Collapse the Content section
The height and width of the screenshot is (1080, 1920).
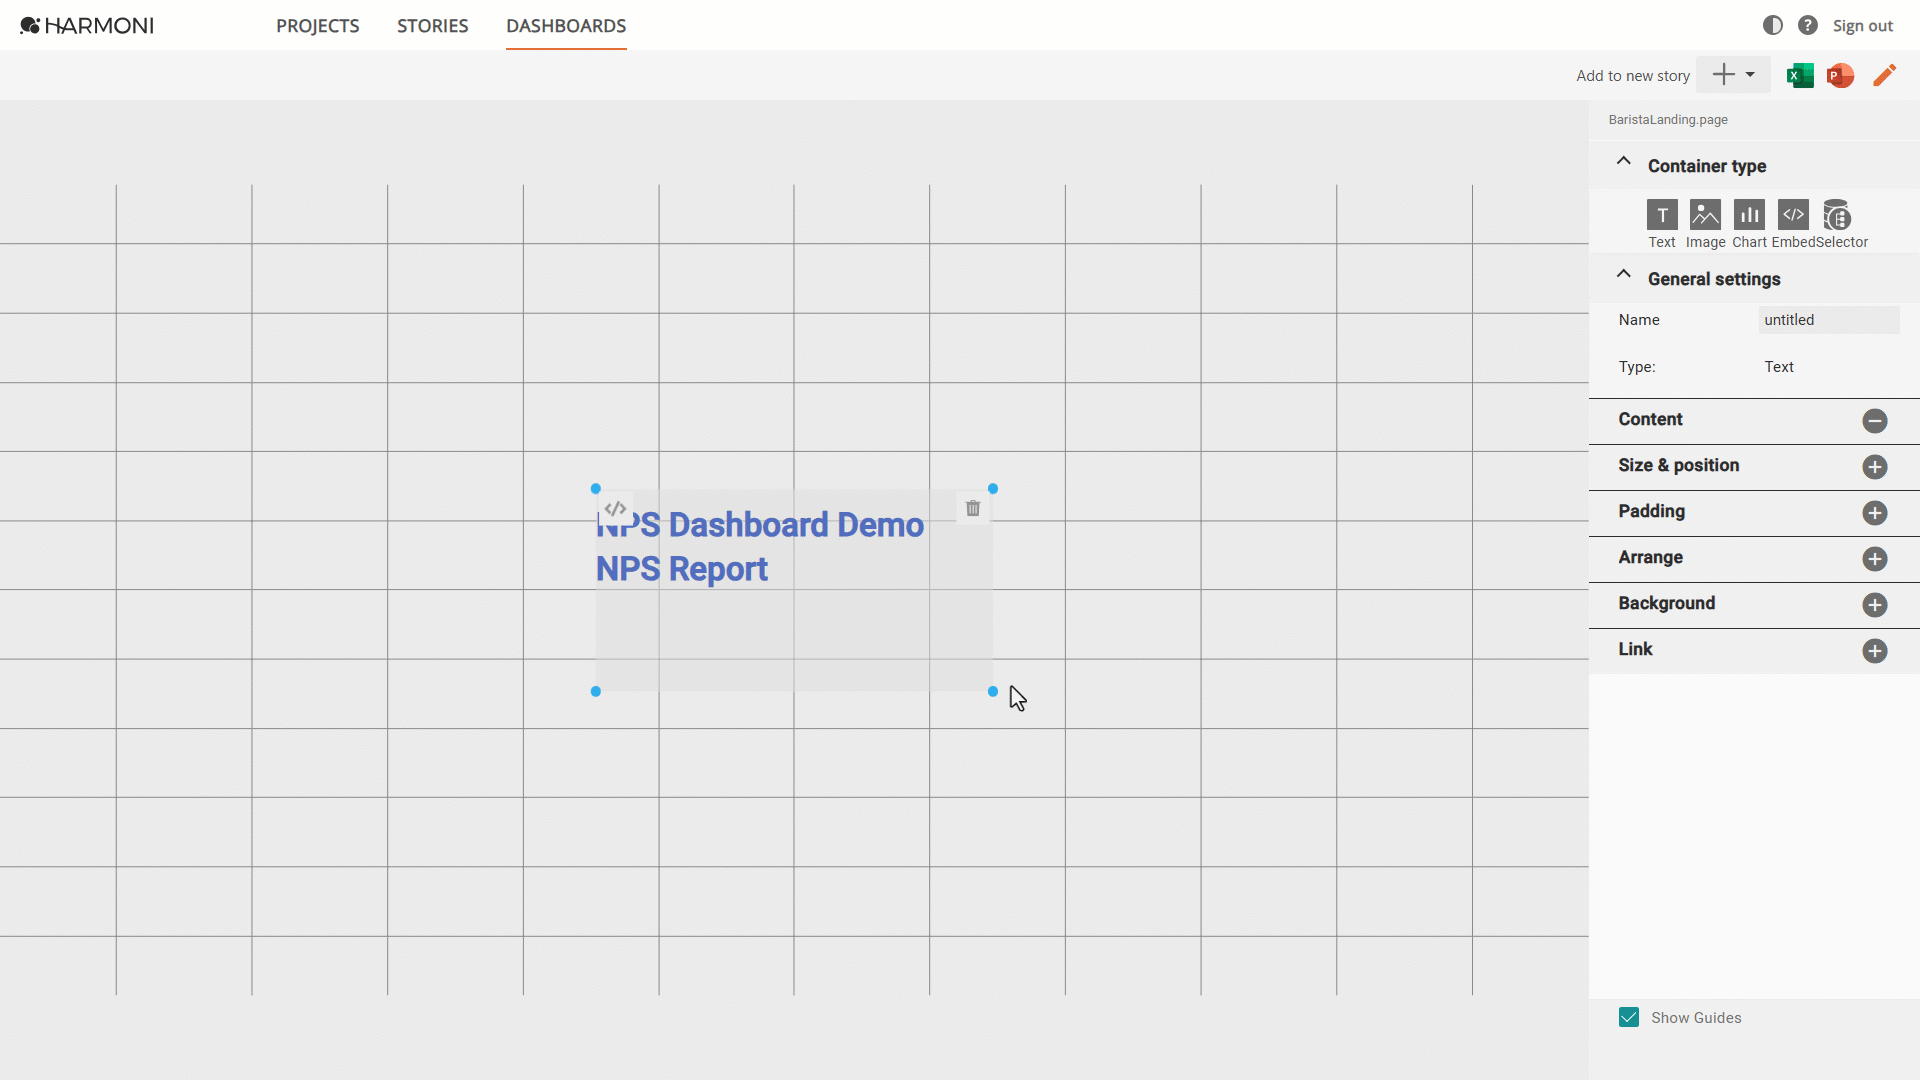(1875, 421)
